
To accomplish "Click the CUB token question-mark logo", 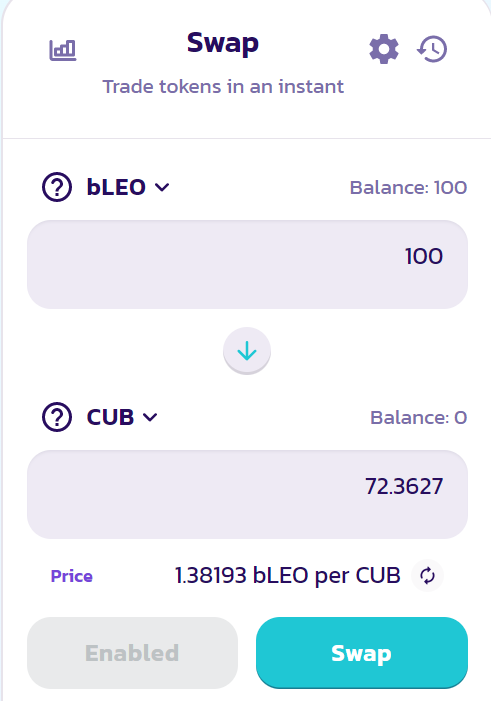I will coord(57,417).
